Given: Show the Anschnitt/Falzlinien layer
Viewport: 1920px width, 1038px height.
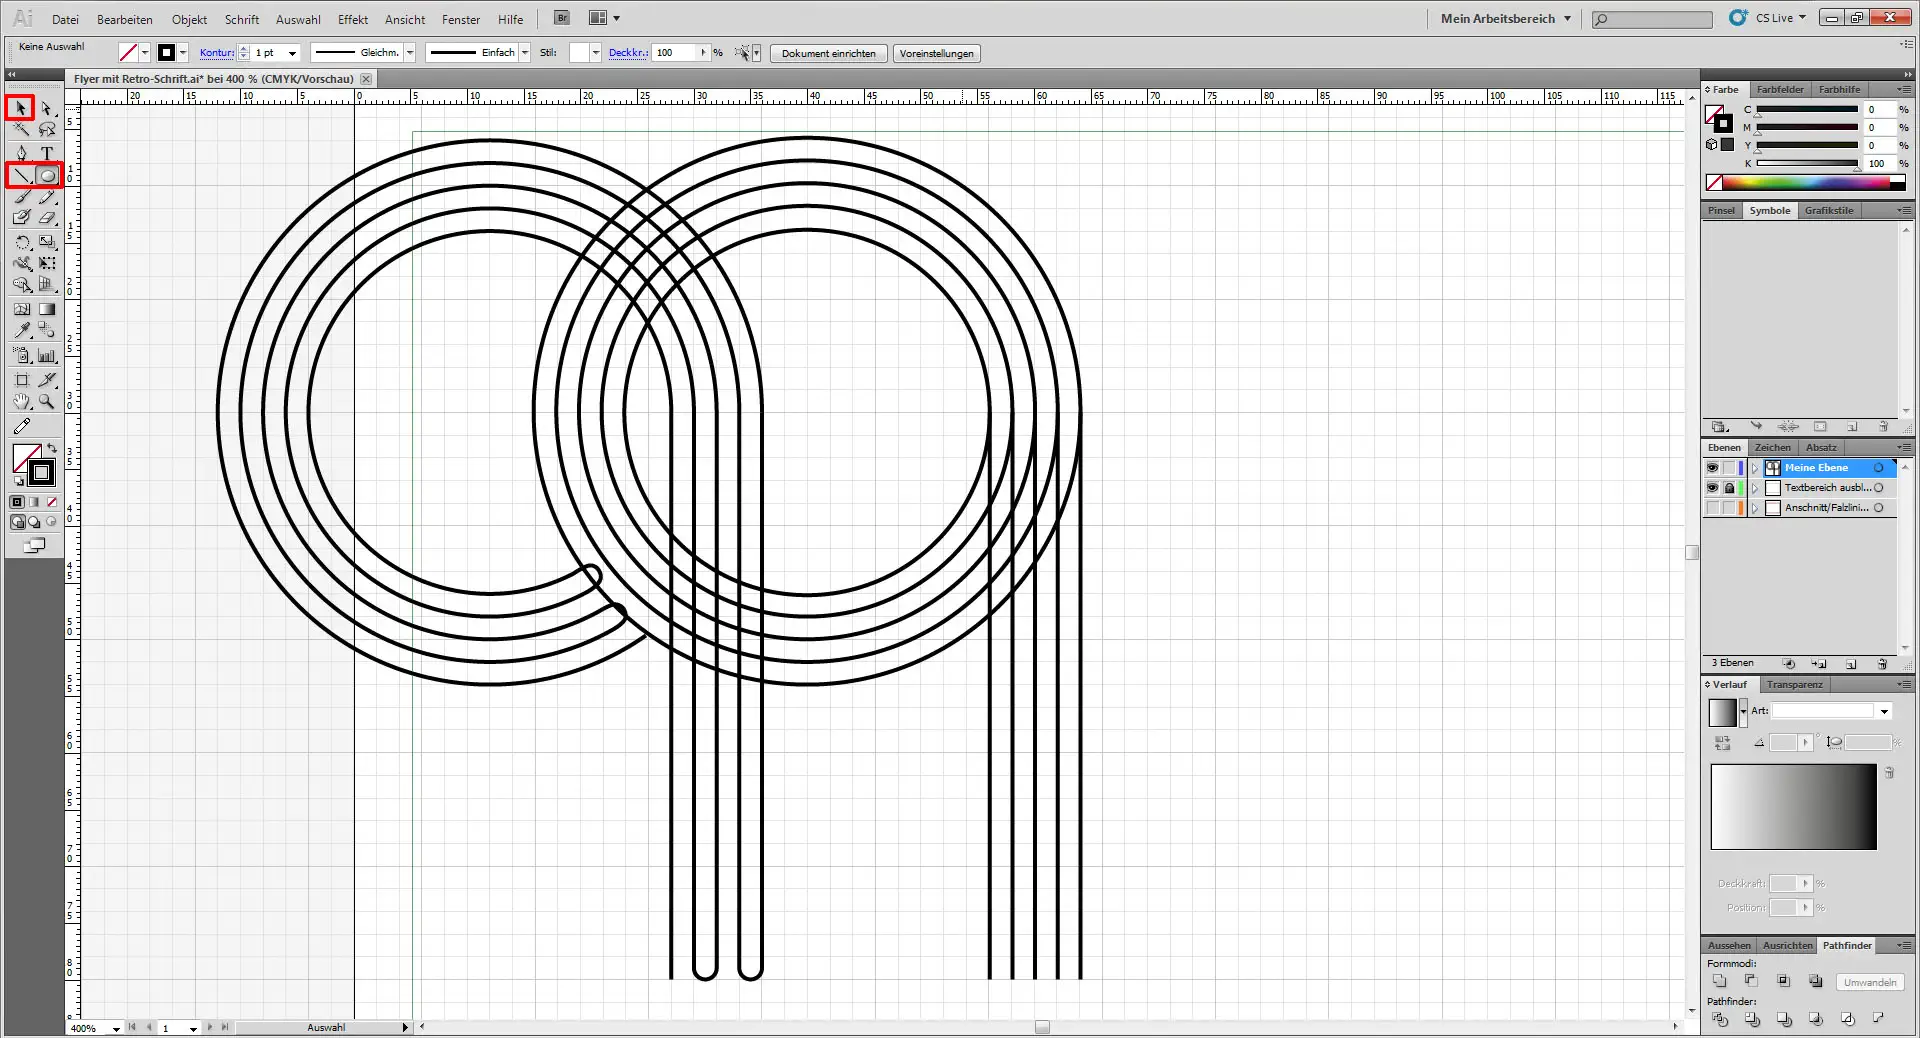Looking at the screenshot, I should pyautogui.click(x=1712, y=508).
